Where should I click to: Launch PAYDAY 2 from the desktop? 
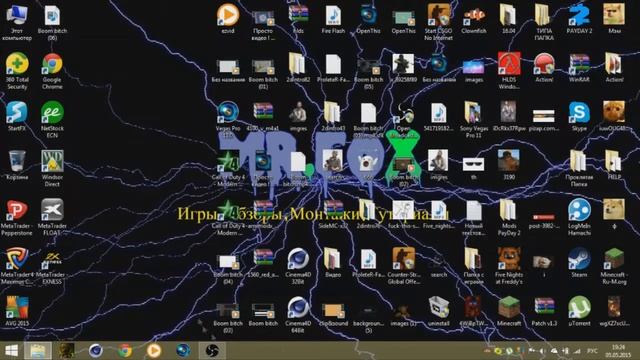coord(579,19)
